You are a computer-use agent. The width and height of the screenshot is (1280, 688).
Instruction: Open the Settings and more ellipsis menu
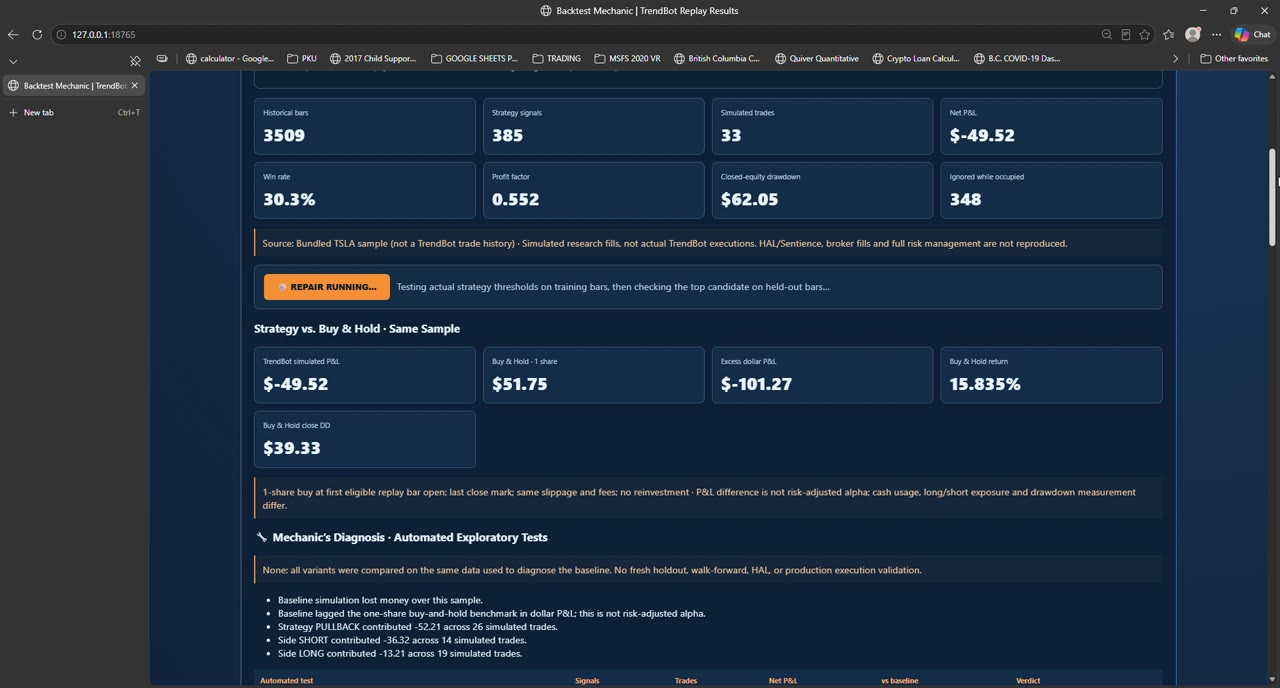coord(1217,34)
